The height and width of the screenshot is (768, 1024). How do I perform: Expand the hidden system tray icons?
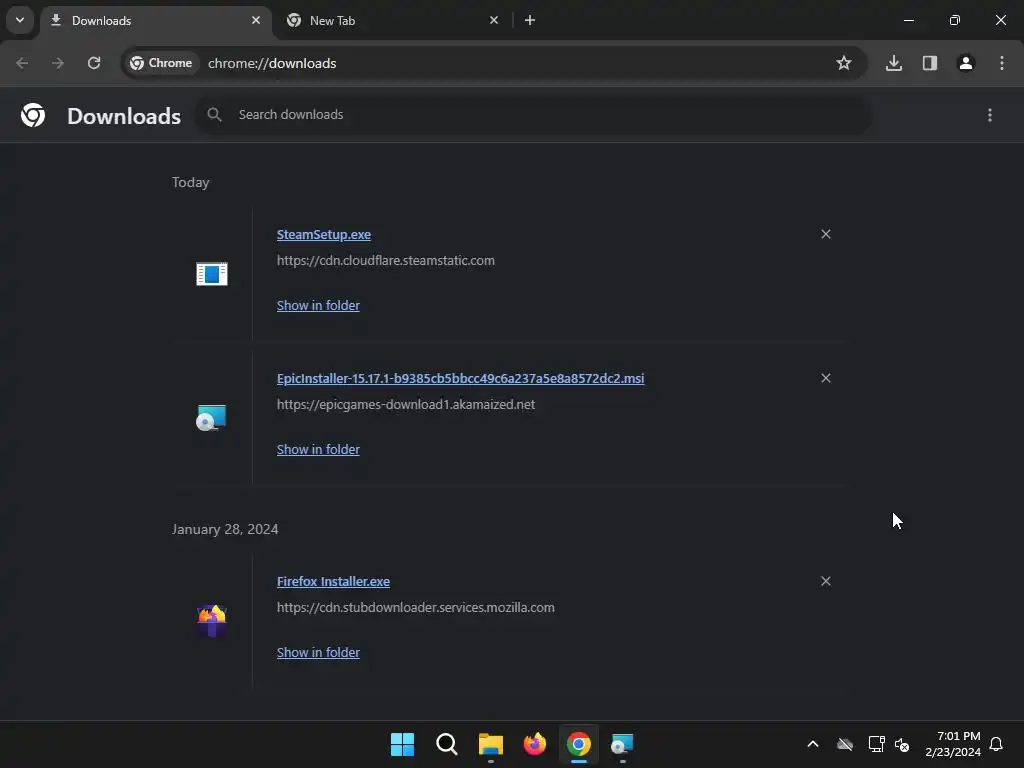click(813, 744)
